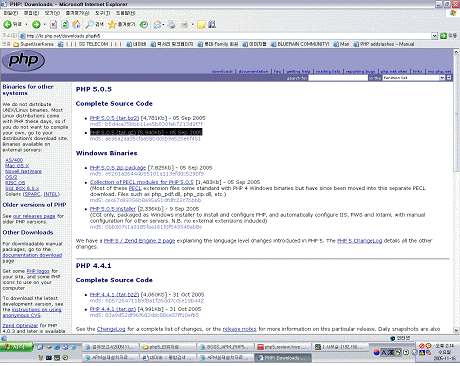This screenshot has height=366, width=460.
Task: Click the PHP 4.4.1 (tar.gz) link
Action: pos(113,309)
